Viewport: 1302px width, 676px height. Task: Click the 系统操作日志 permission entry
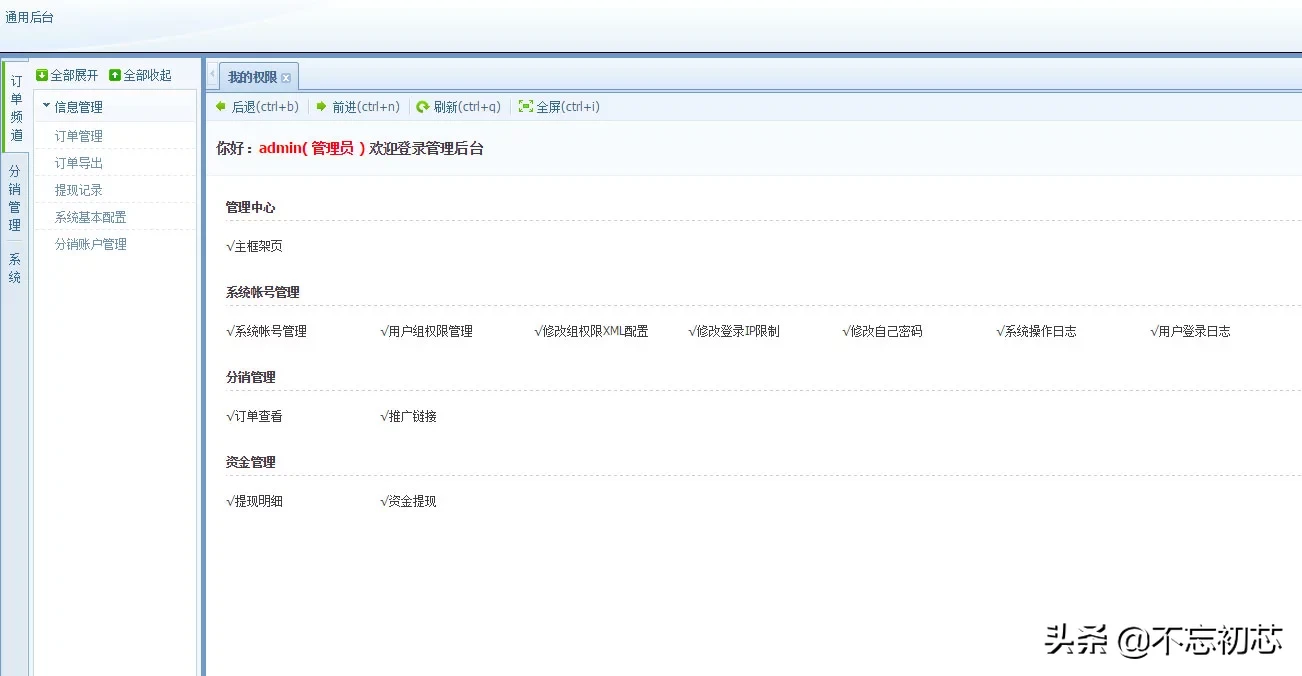tap(1037, 331)
